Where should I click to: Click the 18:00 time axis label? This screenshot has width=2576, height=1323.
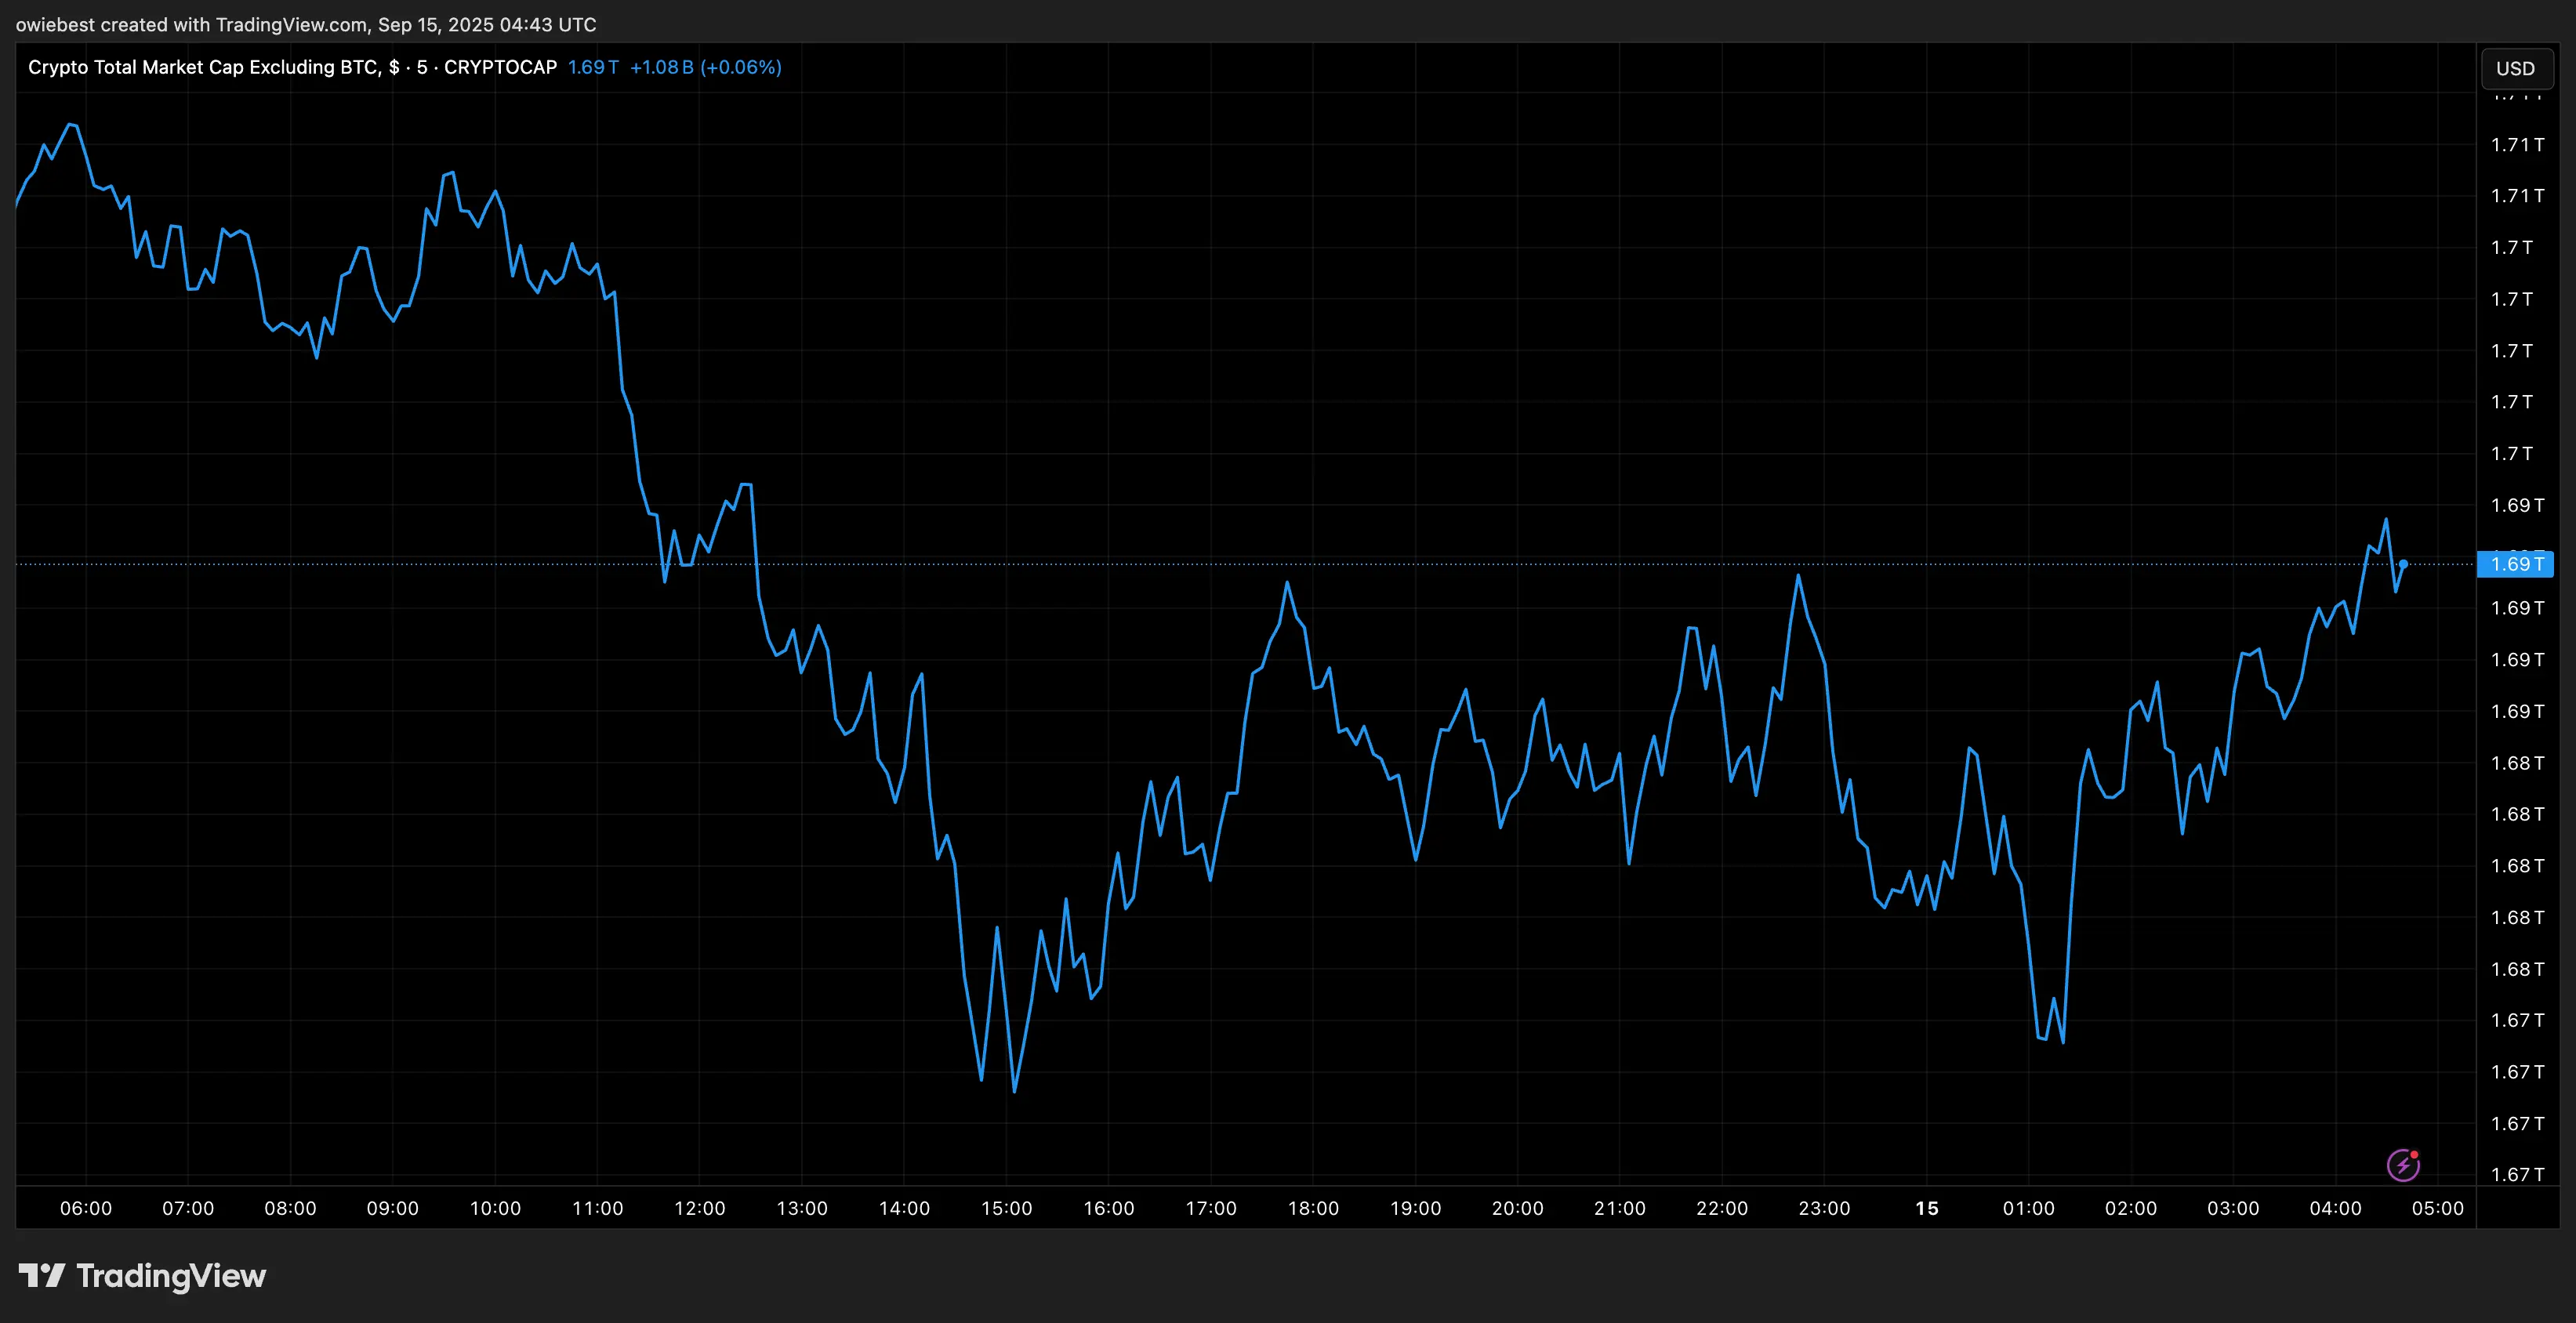tap(1313, 1208)
